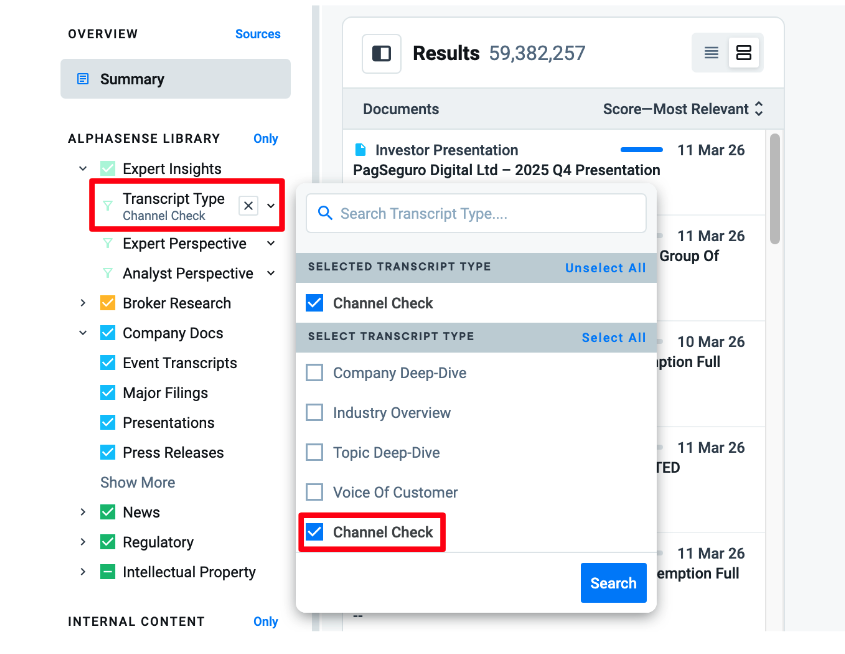Uncheck the Event Transcripts checkbox
845x654 pixels.
pos(108,363)
